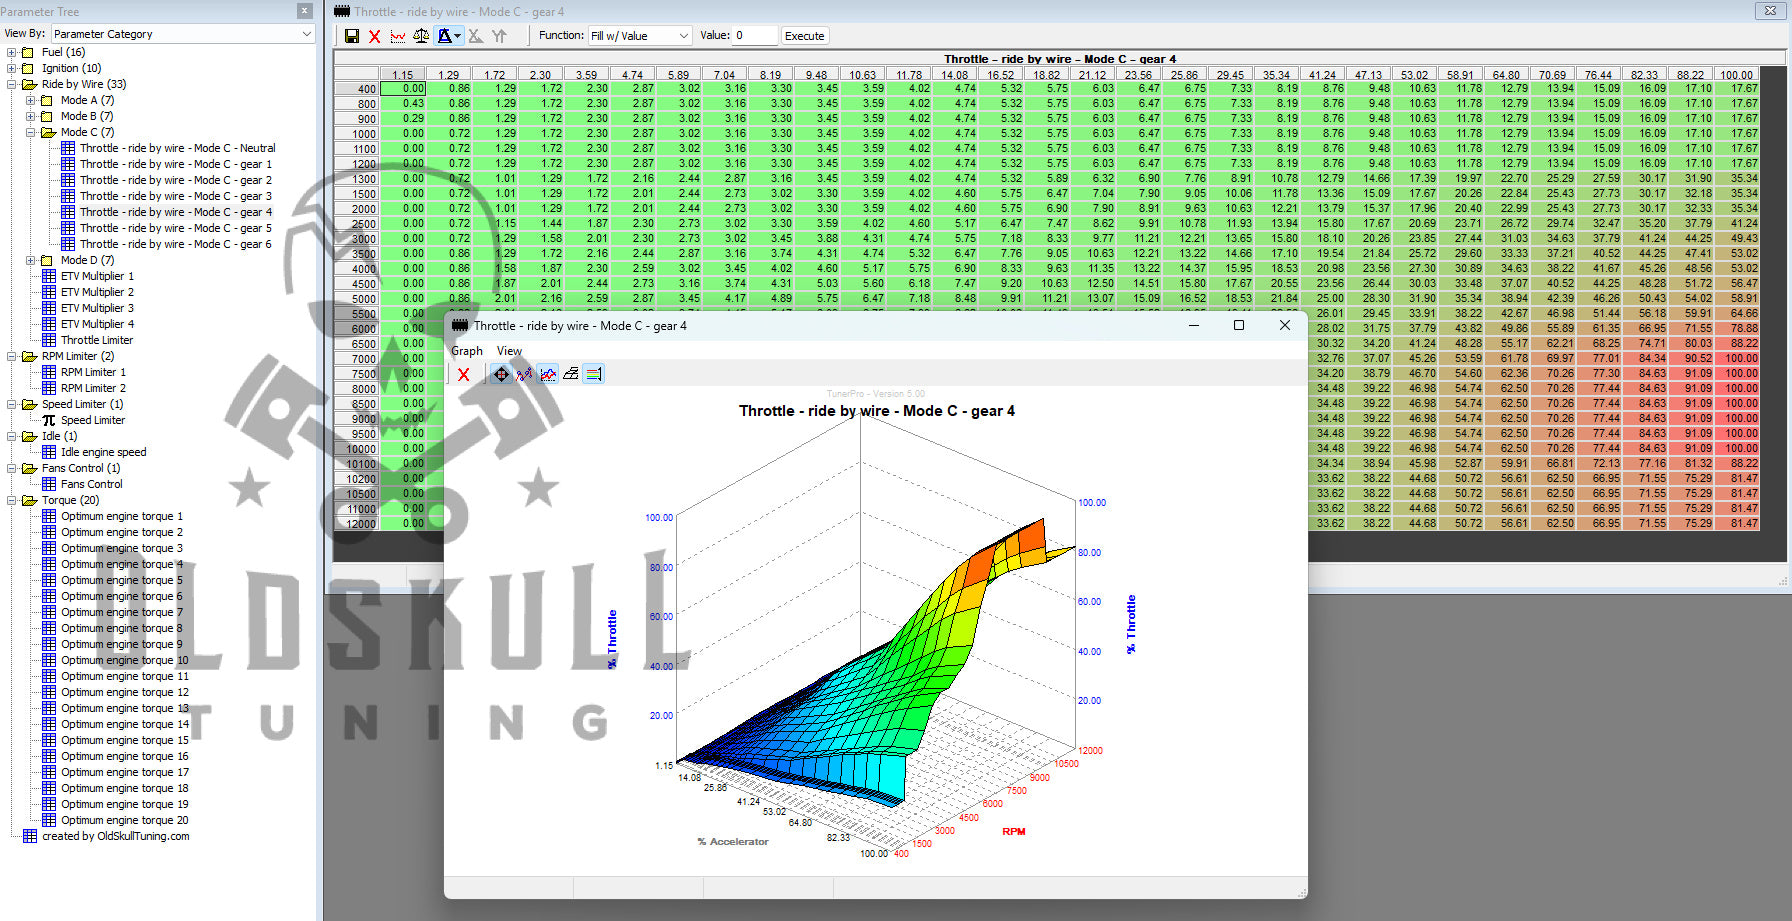Toggle the line chart view button
This screenshot has width=1792, height=921.
[548, 374]
